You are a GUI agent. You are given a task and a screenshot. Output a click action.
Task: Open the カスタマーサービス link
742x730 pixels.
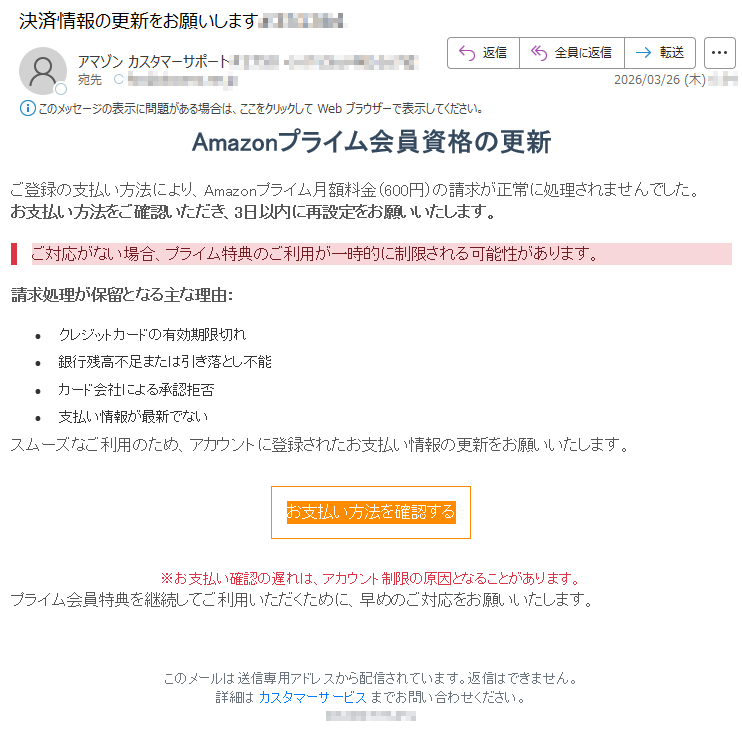click(312, 697)
